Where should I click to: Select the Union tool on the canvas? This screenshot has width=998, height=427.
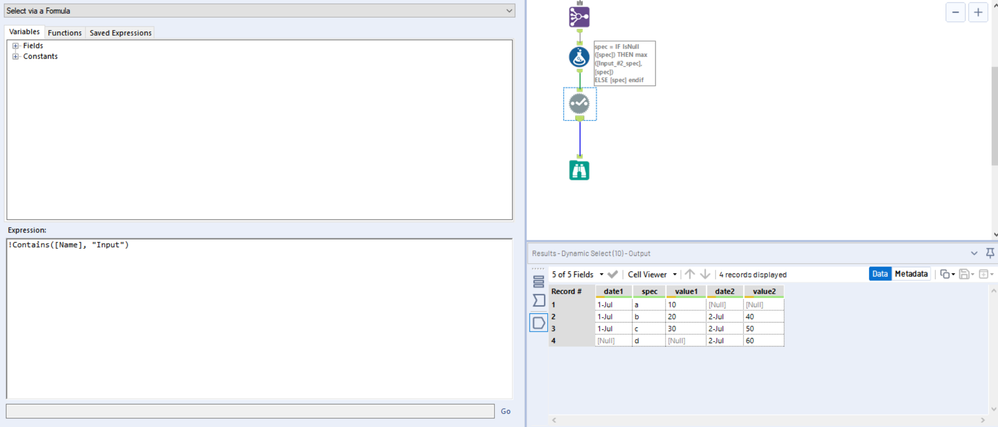click(x=579, y=17)
